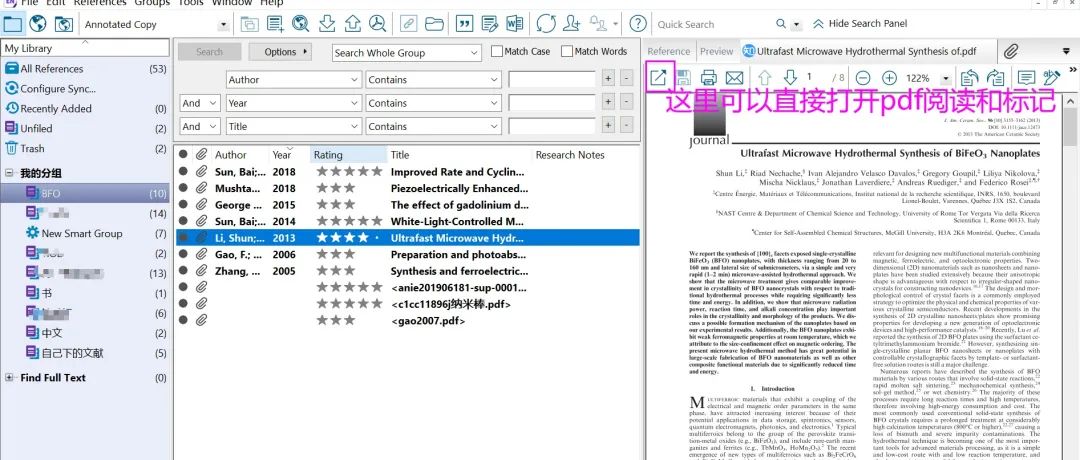Rotate PDF counterclockwise icon
The height and width of the screenshot is (460, 1080).
click(x=969, y=78)
